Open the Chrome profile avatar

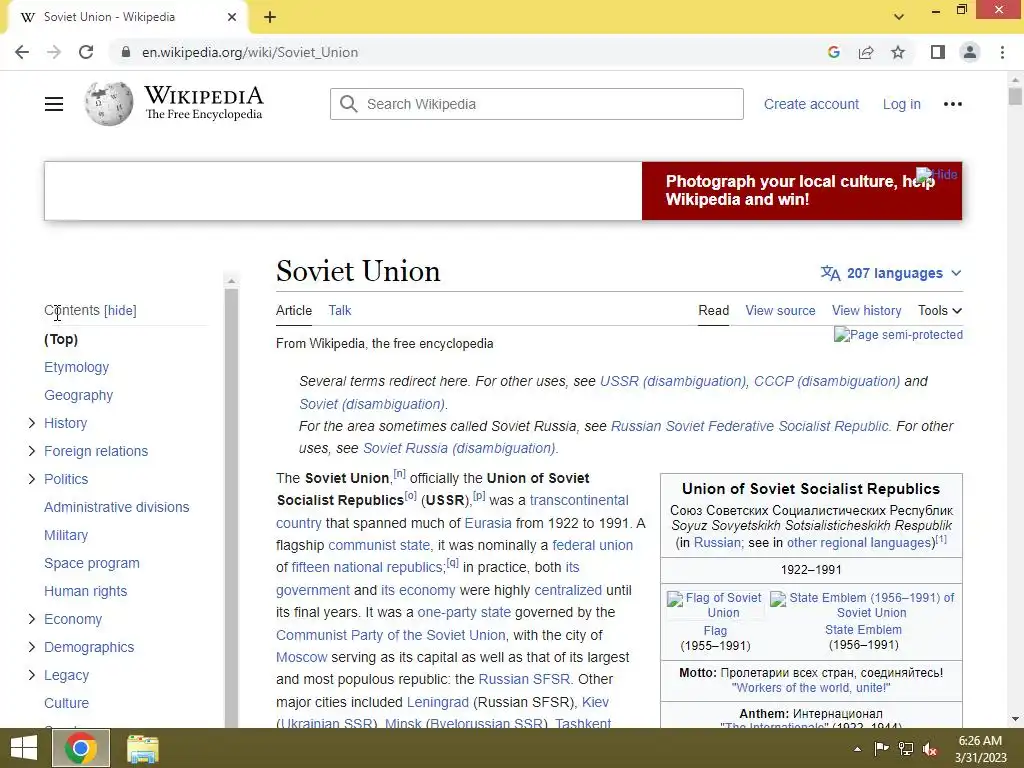pos(970,52)
